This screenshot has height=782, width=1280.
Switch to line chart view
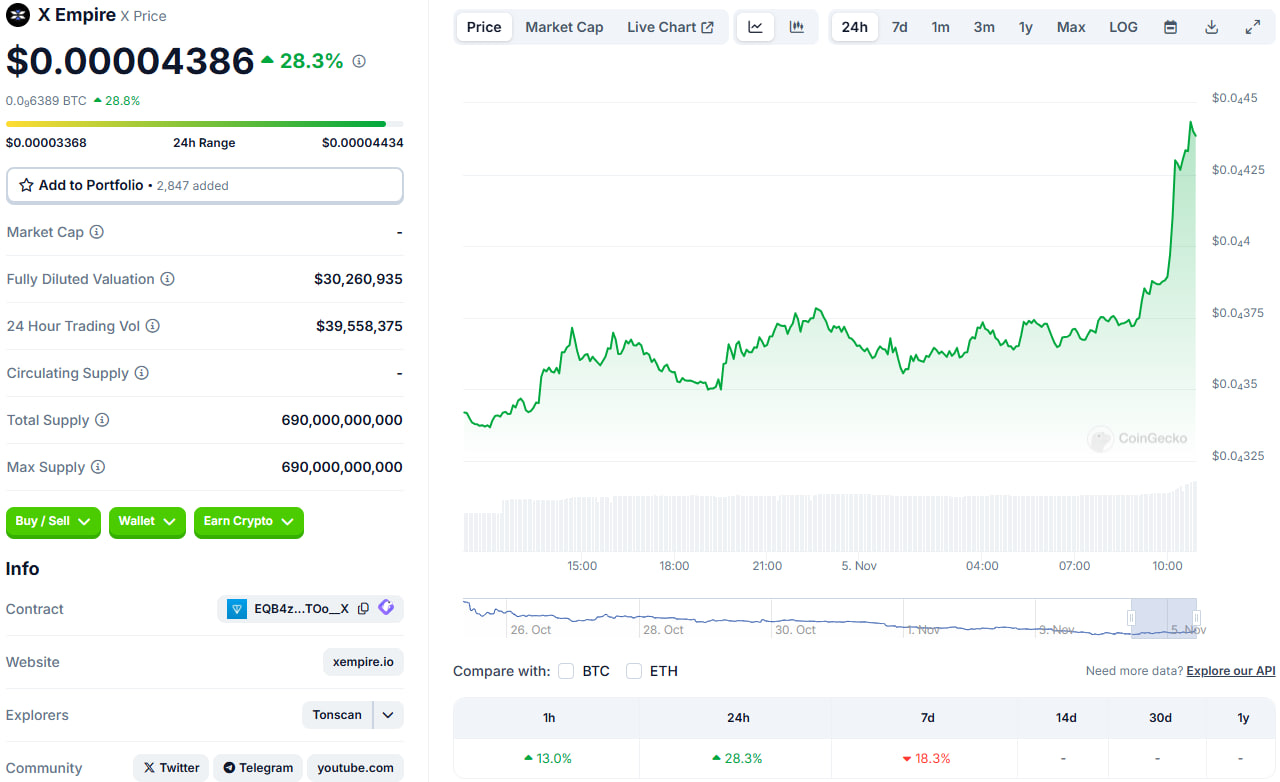(x=755, y=27)
